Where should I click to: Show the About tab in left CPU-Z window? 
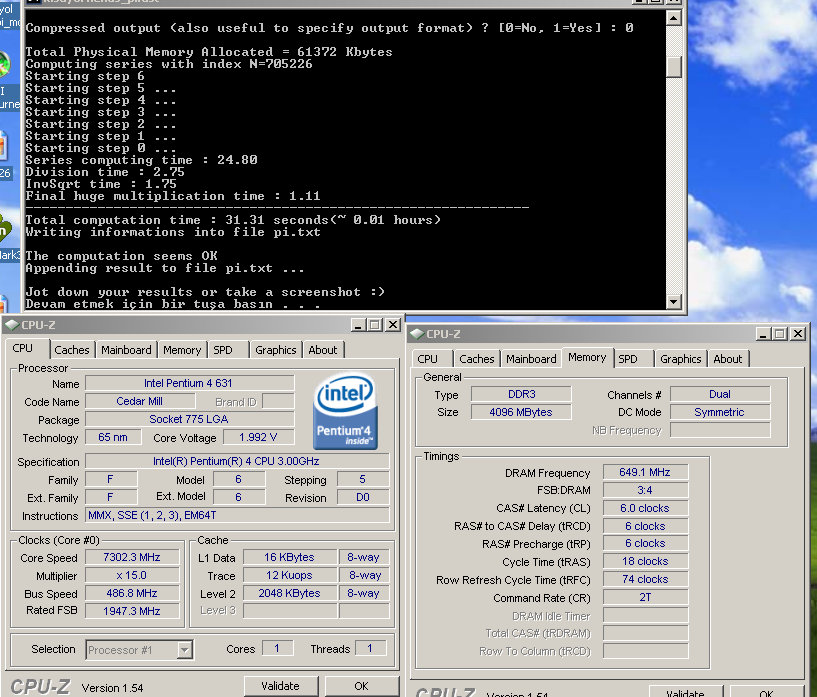pos(323,350)
